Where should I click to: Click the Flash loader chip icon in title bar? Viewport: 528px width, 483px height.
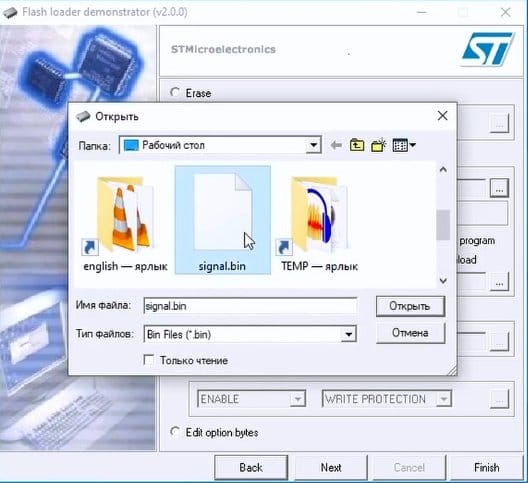[x=10, y=12]
